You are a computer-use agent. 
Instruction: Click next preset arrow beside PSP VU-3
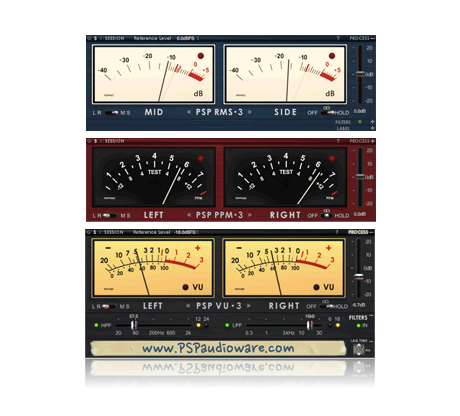249,306
